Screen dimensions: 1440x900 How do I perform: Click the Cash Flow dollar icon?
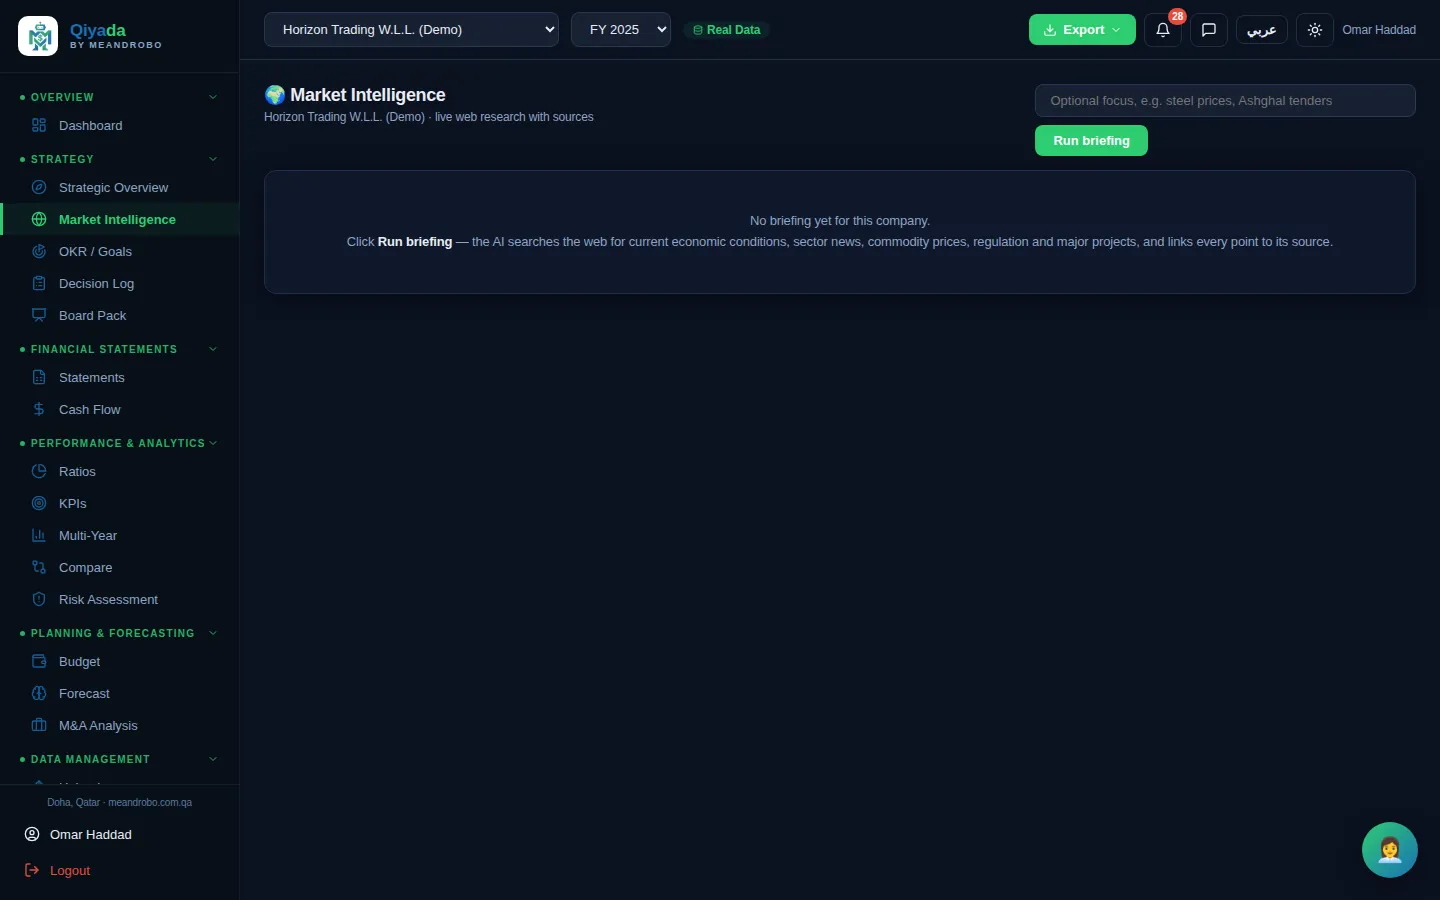coord(39,409)
